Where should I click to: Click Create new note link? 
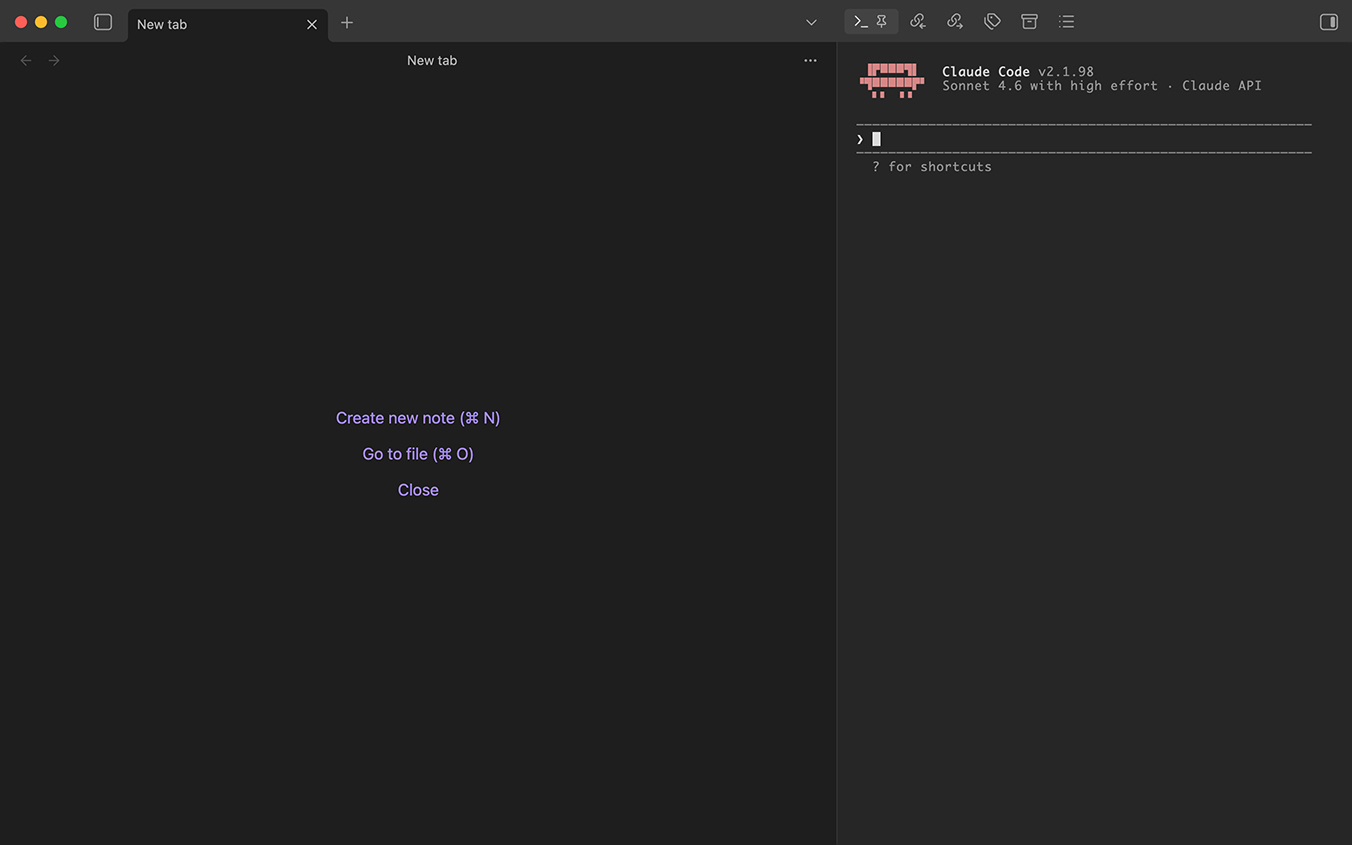click(418, 418)
